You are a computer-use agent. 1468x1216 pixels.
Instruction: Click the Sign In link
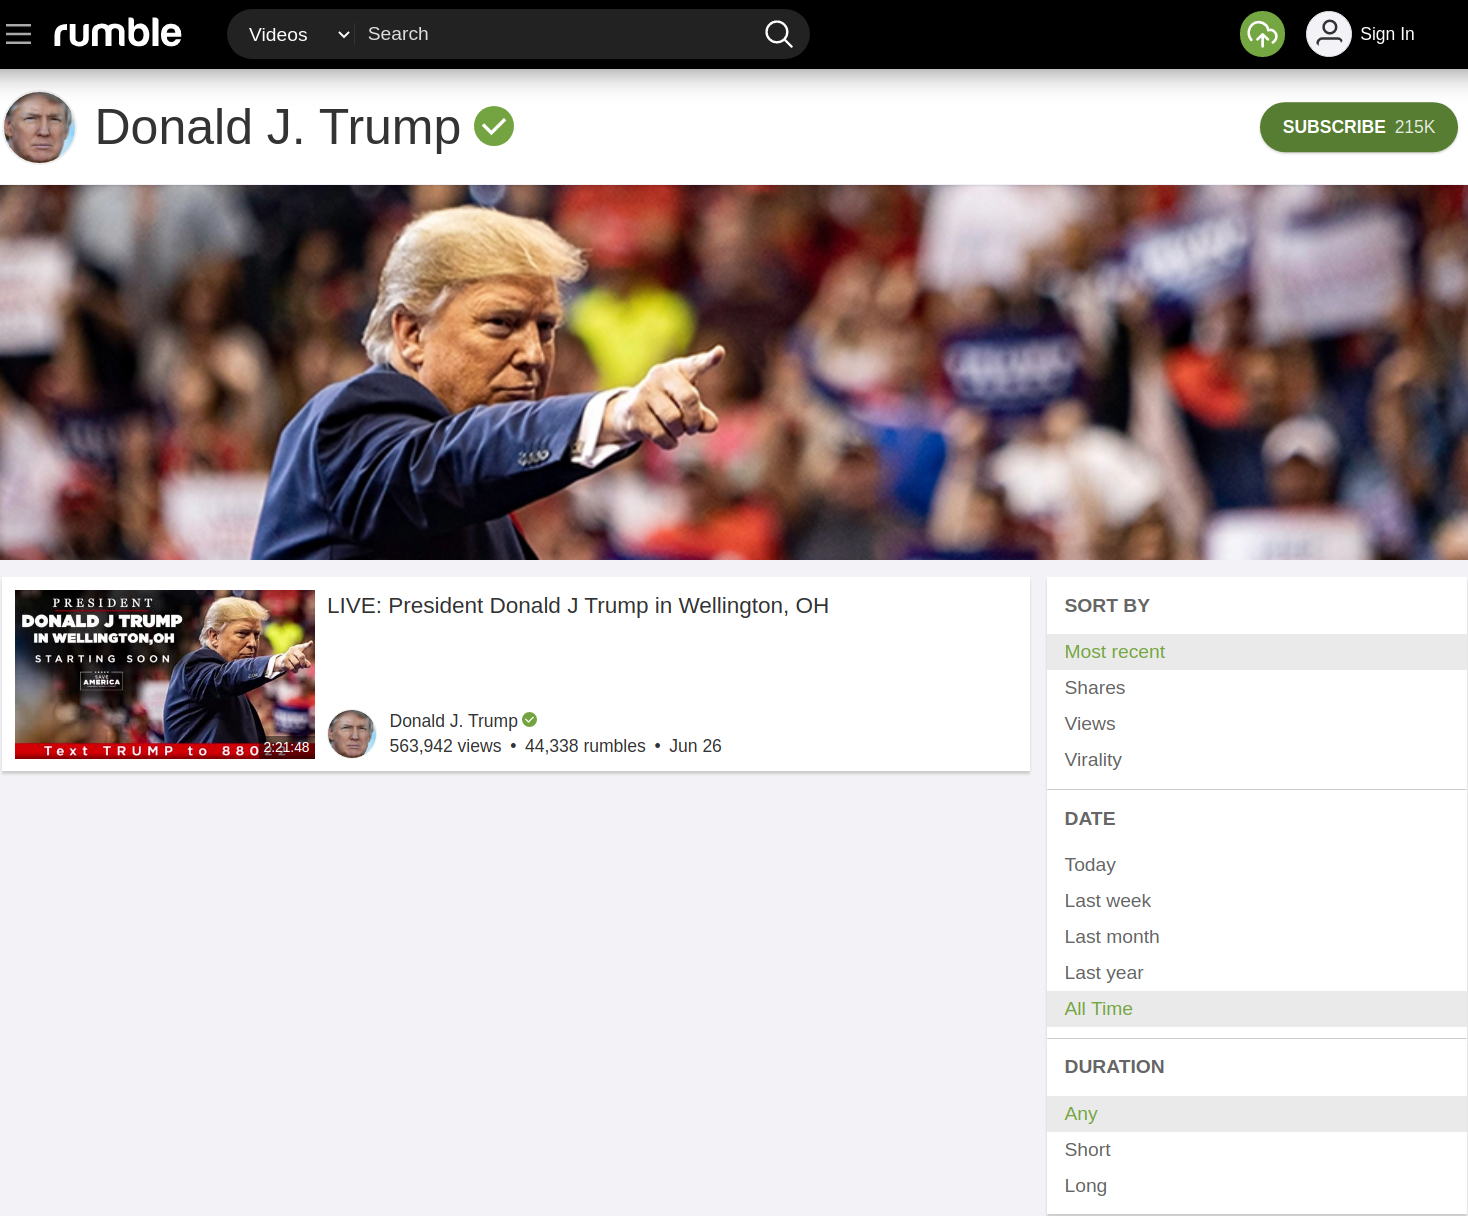pyautogui.click(x=1387, y=34)
